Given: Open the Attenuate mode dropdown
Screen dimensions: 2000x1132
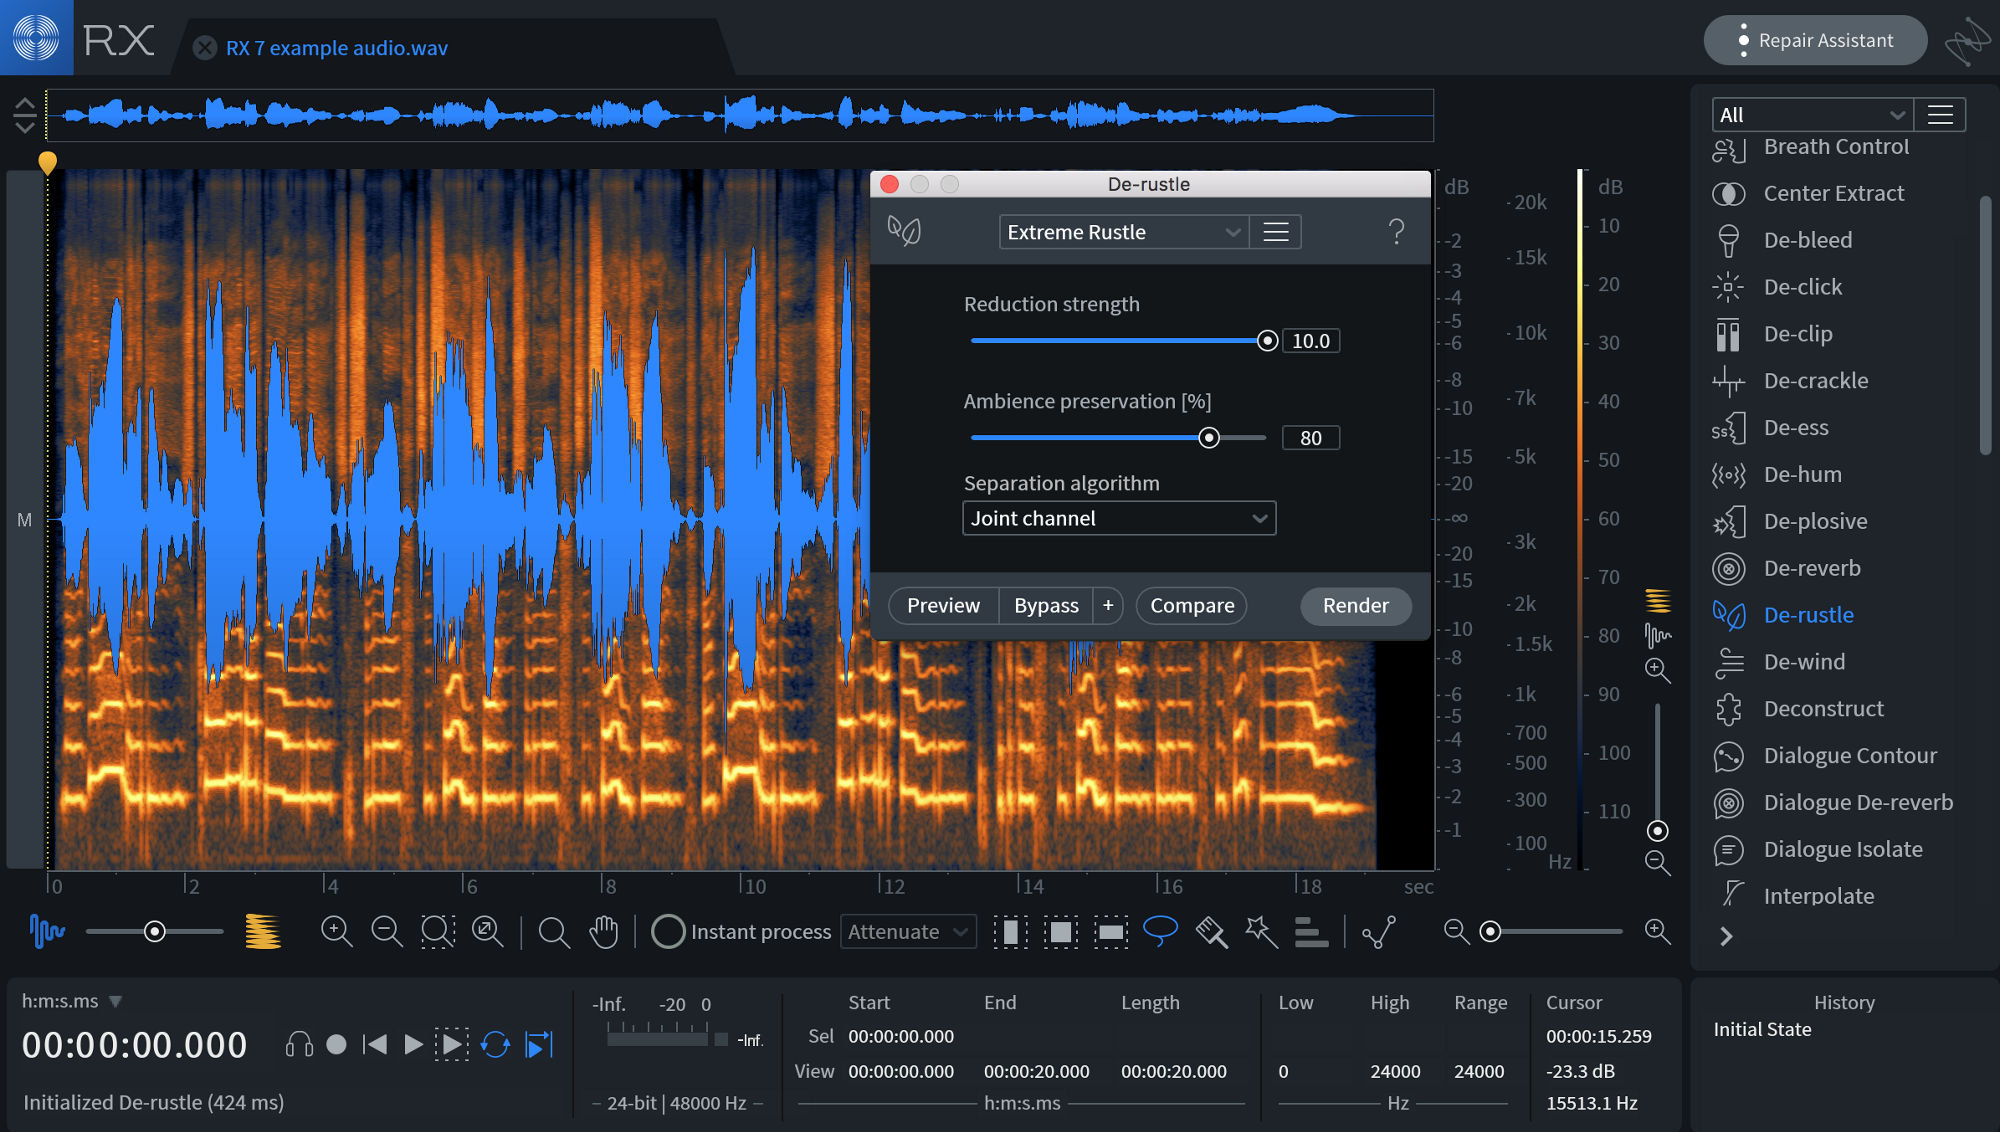Looking at the screenshot, I should point(906,931).
